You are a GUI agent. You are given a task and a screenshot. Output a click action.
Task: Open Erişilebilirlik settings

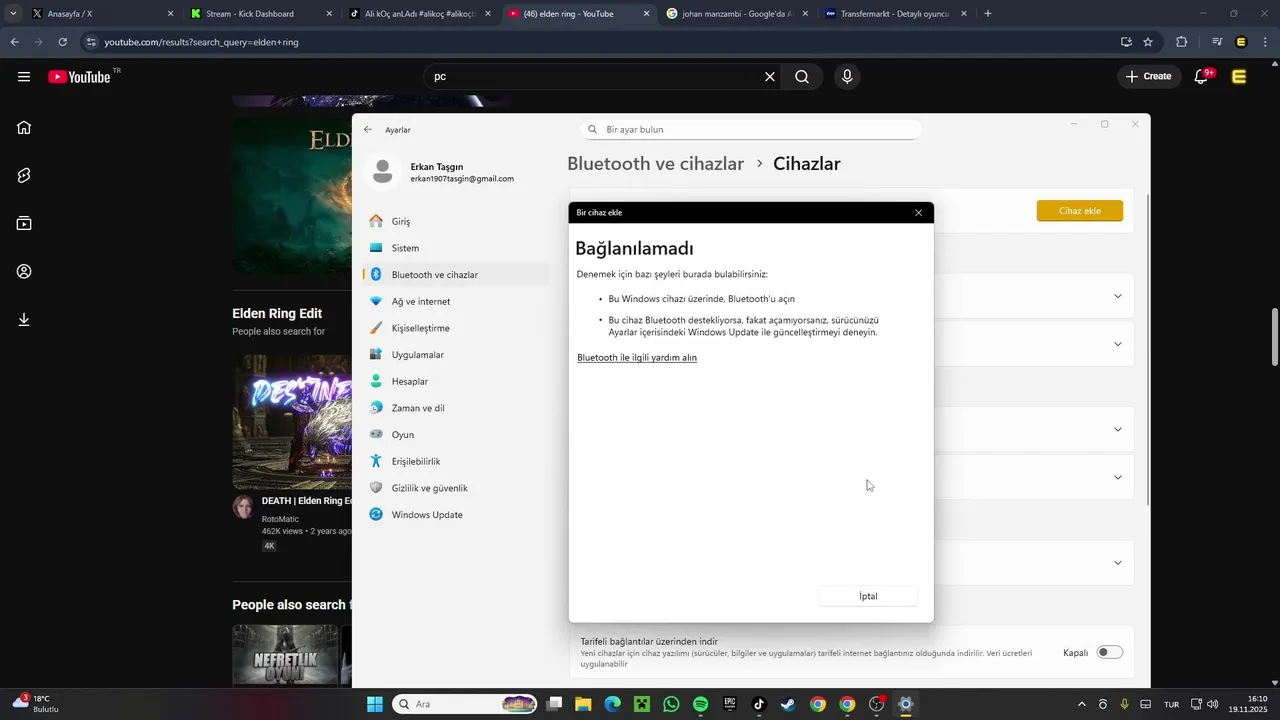tap(456, 461)
